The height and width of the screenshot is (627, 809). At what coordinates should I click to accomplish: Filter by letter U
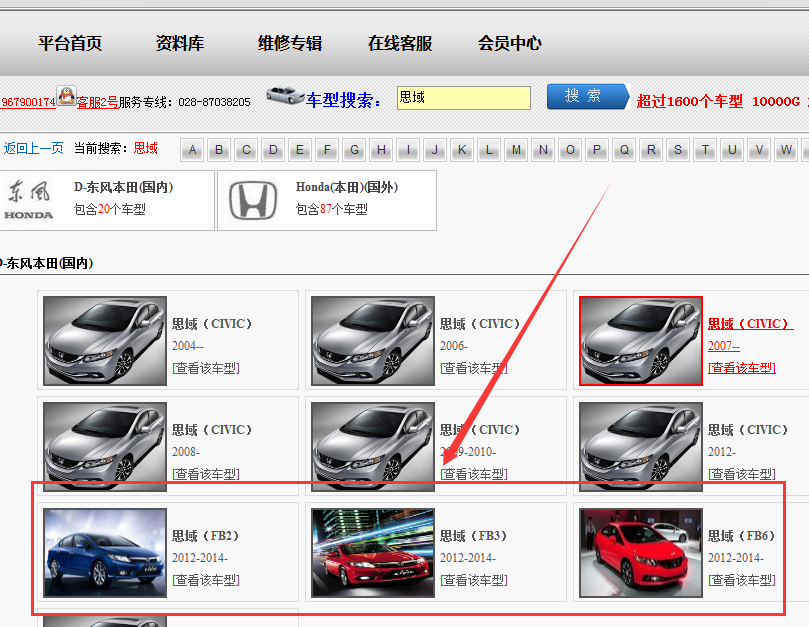732,150
